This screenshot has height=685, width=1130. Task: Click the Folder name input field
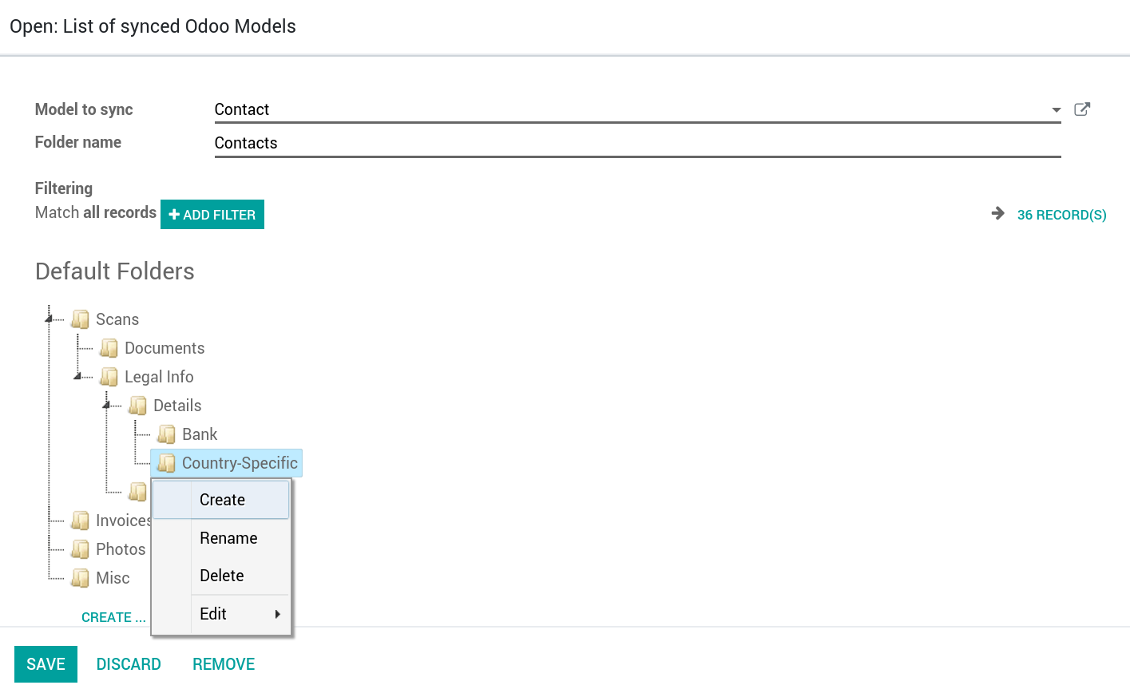[637, 143]
